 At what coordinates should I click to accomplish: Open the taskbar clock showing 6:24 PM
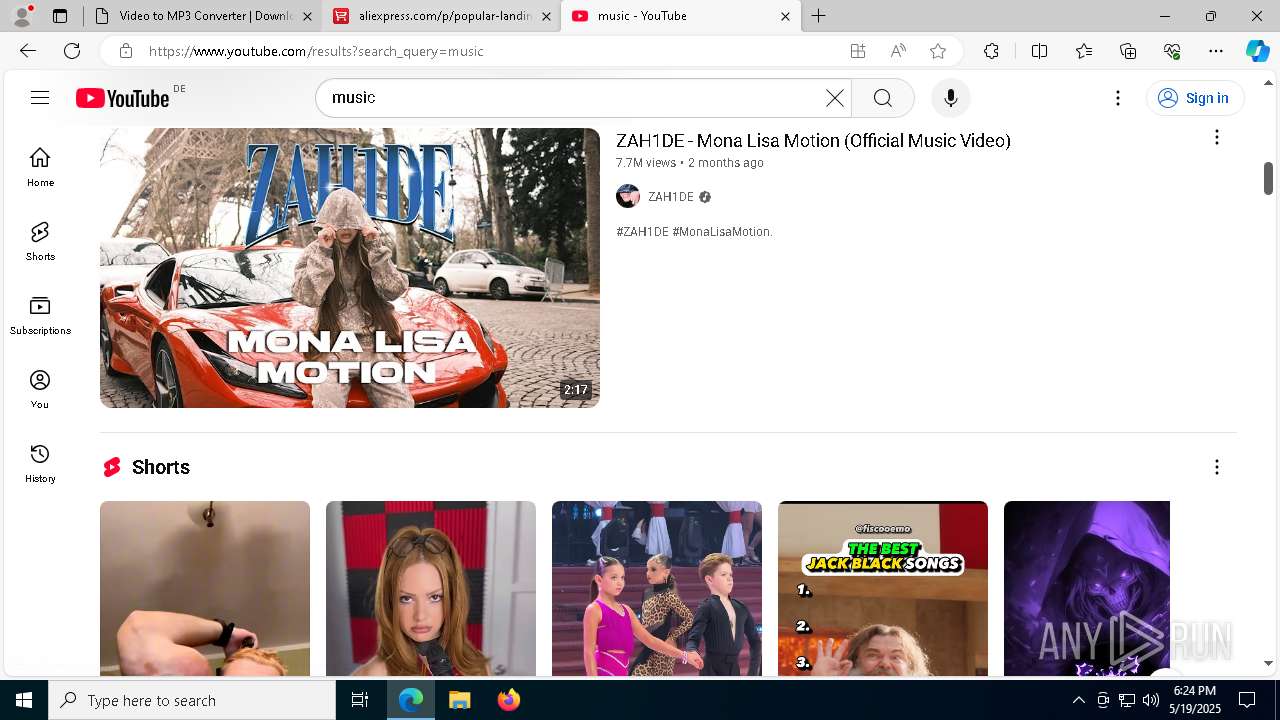click(1196, 700)
